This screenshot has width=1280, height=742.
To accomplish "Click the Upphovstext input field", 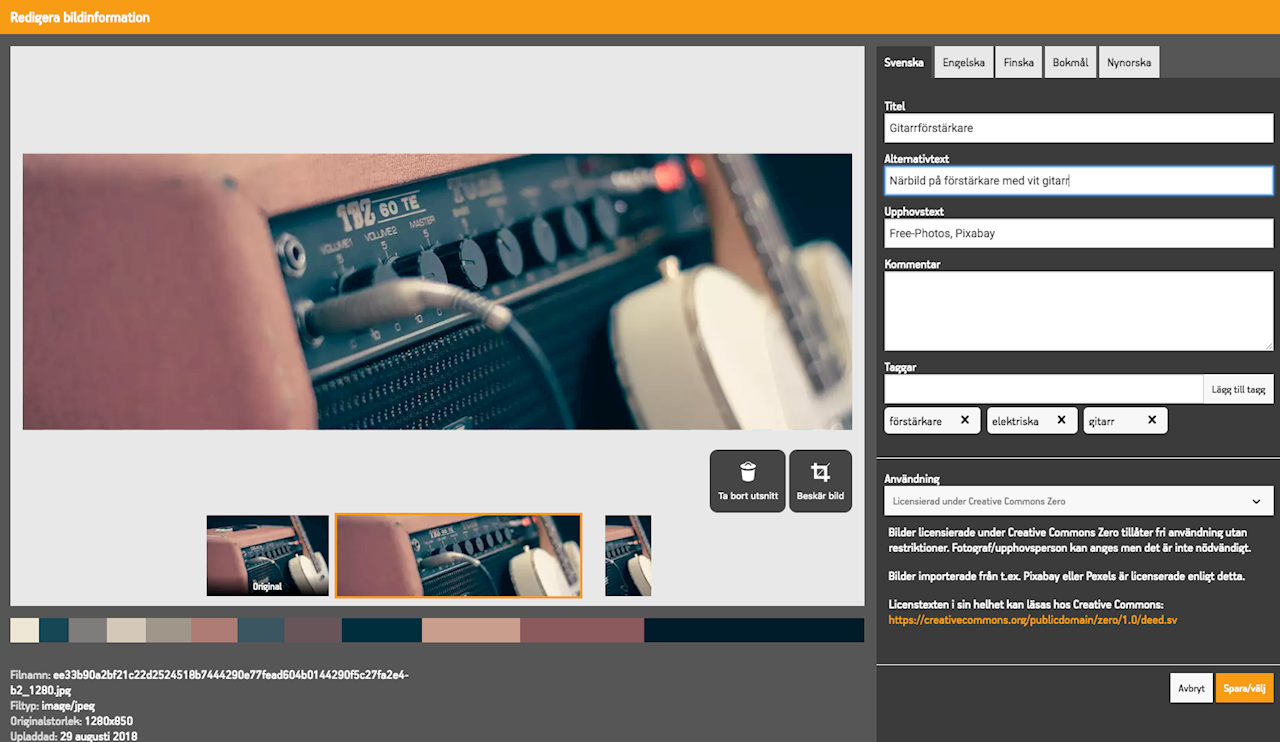I will pos(1078,233).
